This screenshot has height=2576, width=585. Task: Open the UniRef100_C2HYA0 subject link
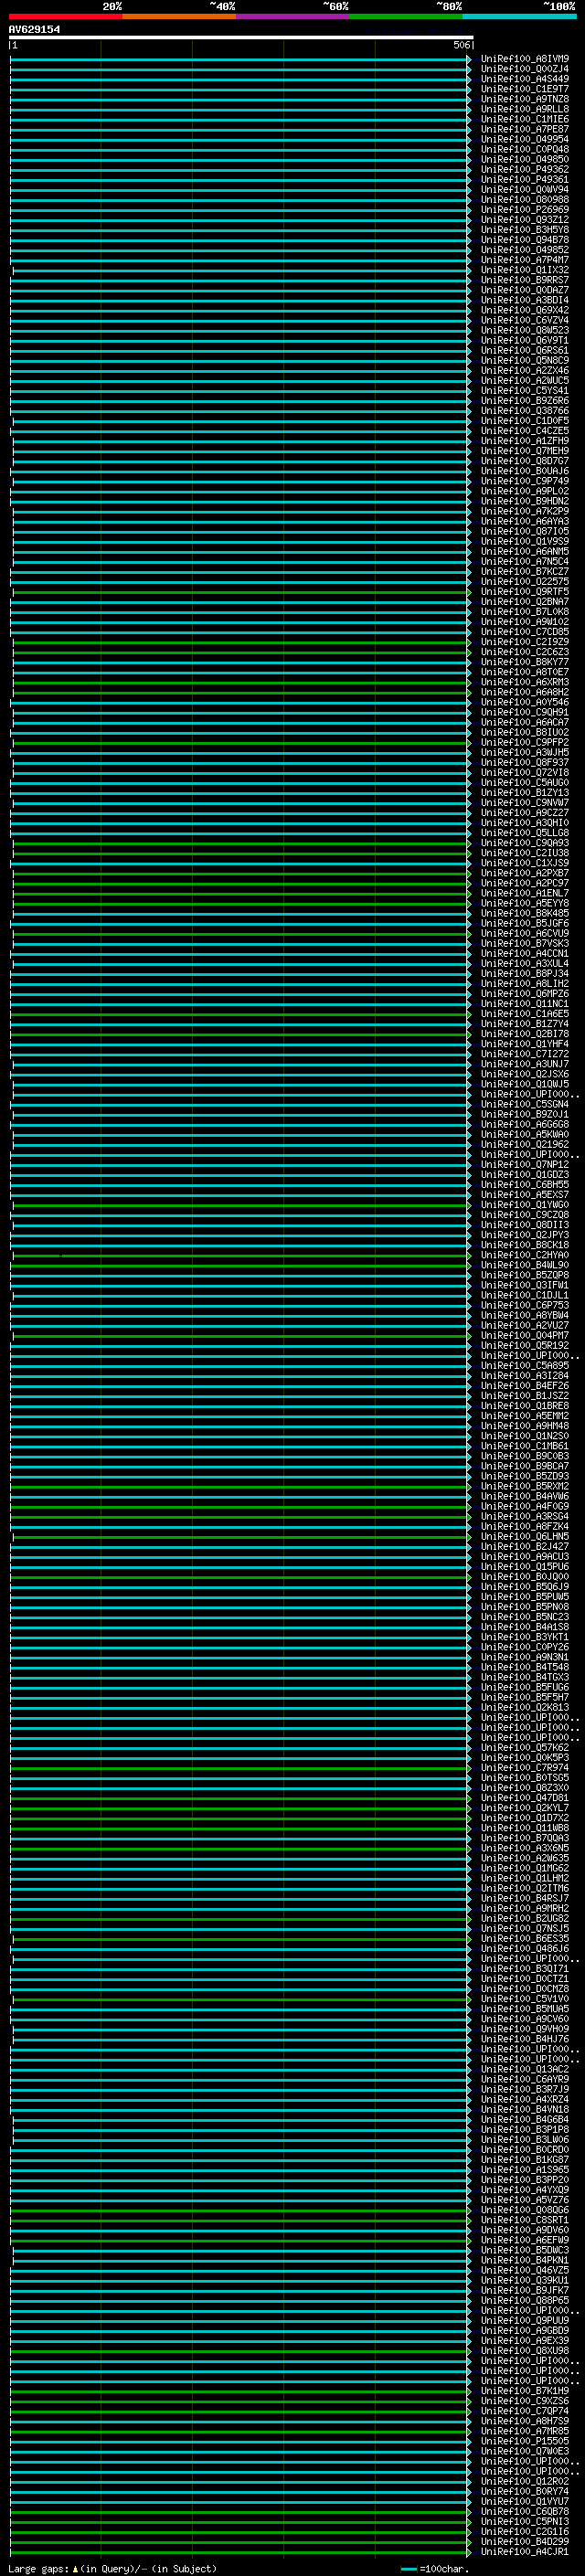[524, 1255]
